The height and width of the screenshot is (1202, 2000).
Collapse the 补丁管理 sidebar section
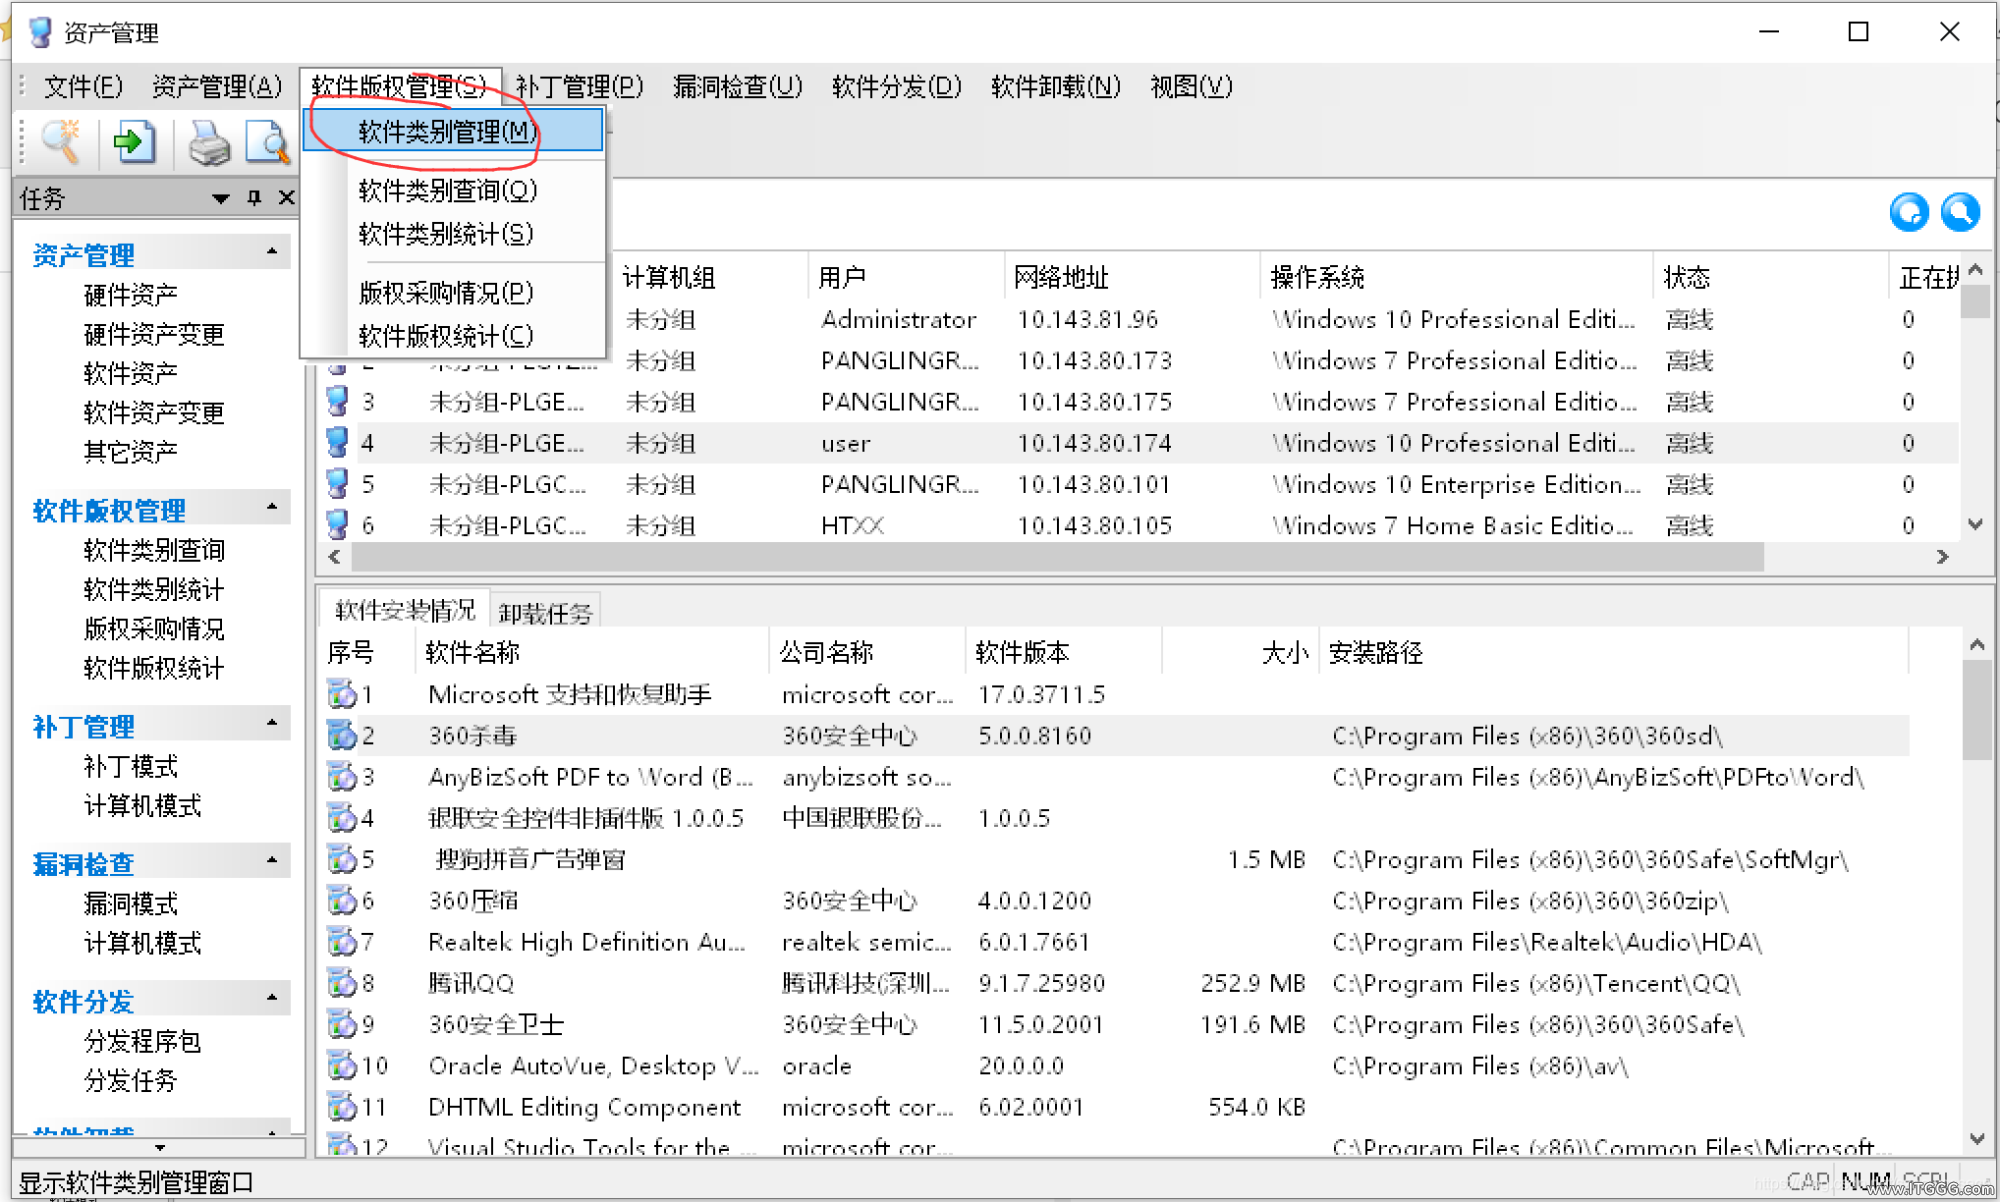click(x=272, y=724)
